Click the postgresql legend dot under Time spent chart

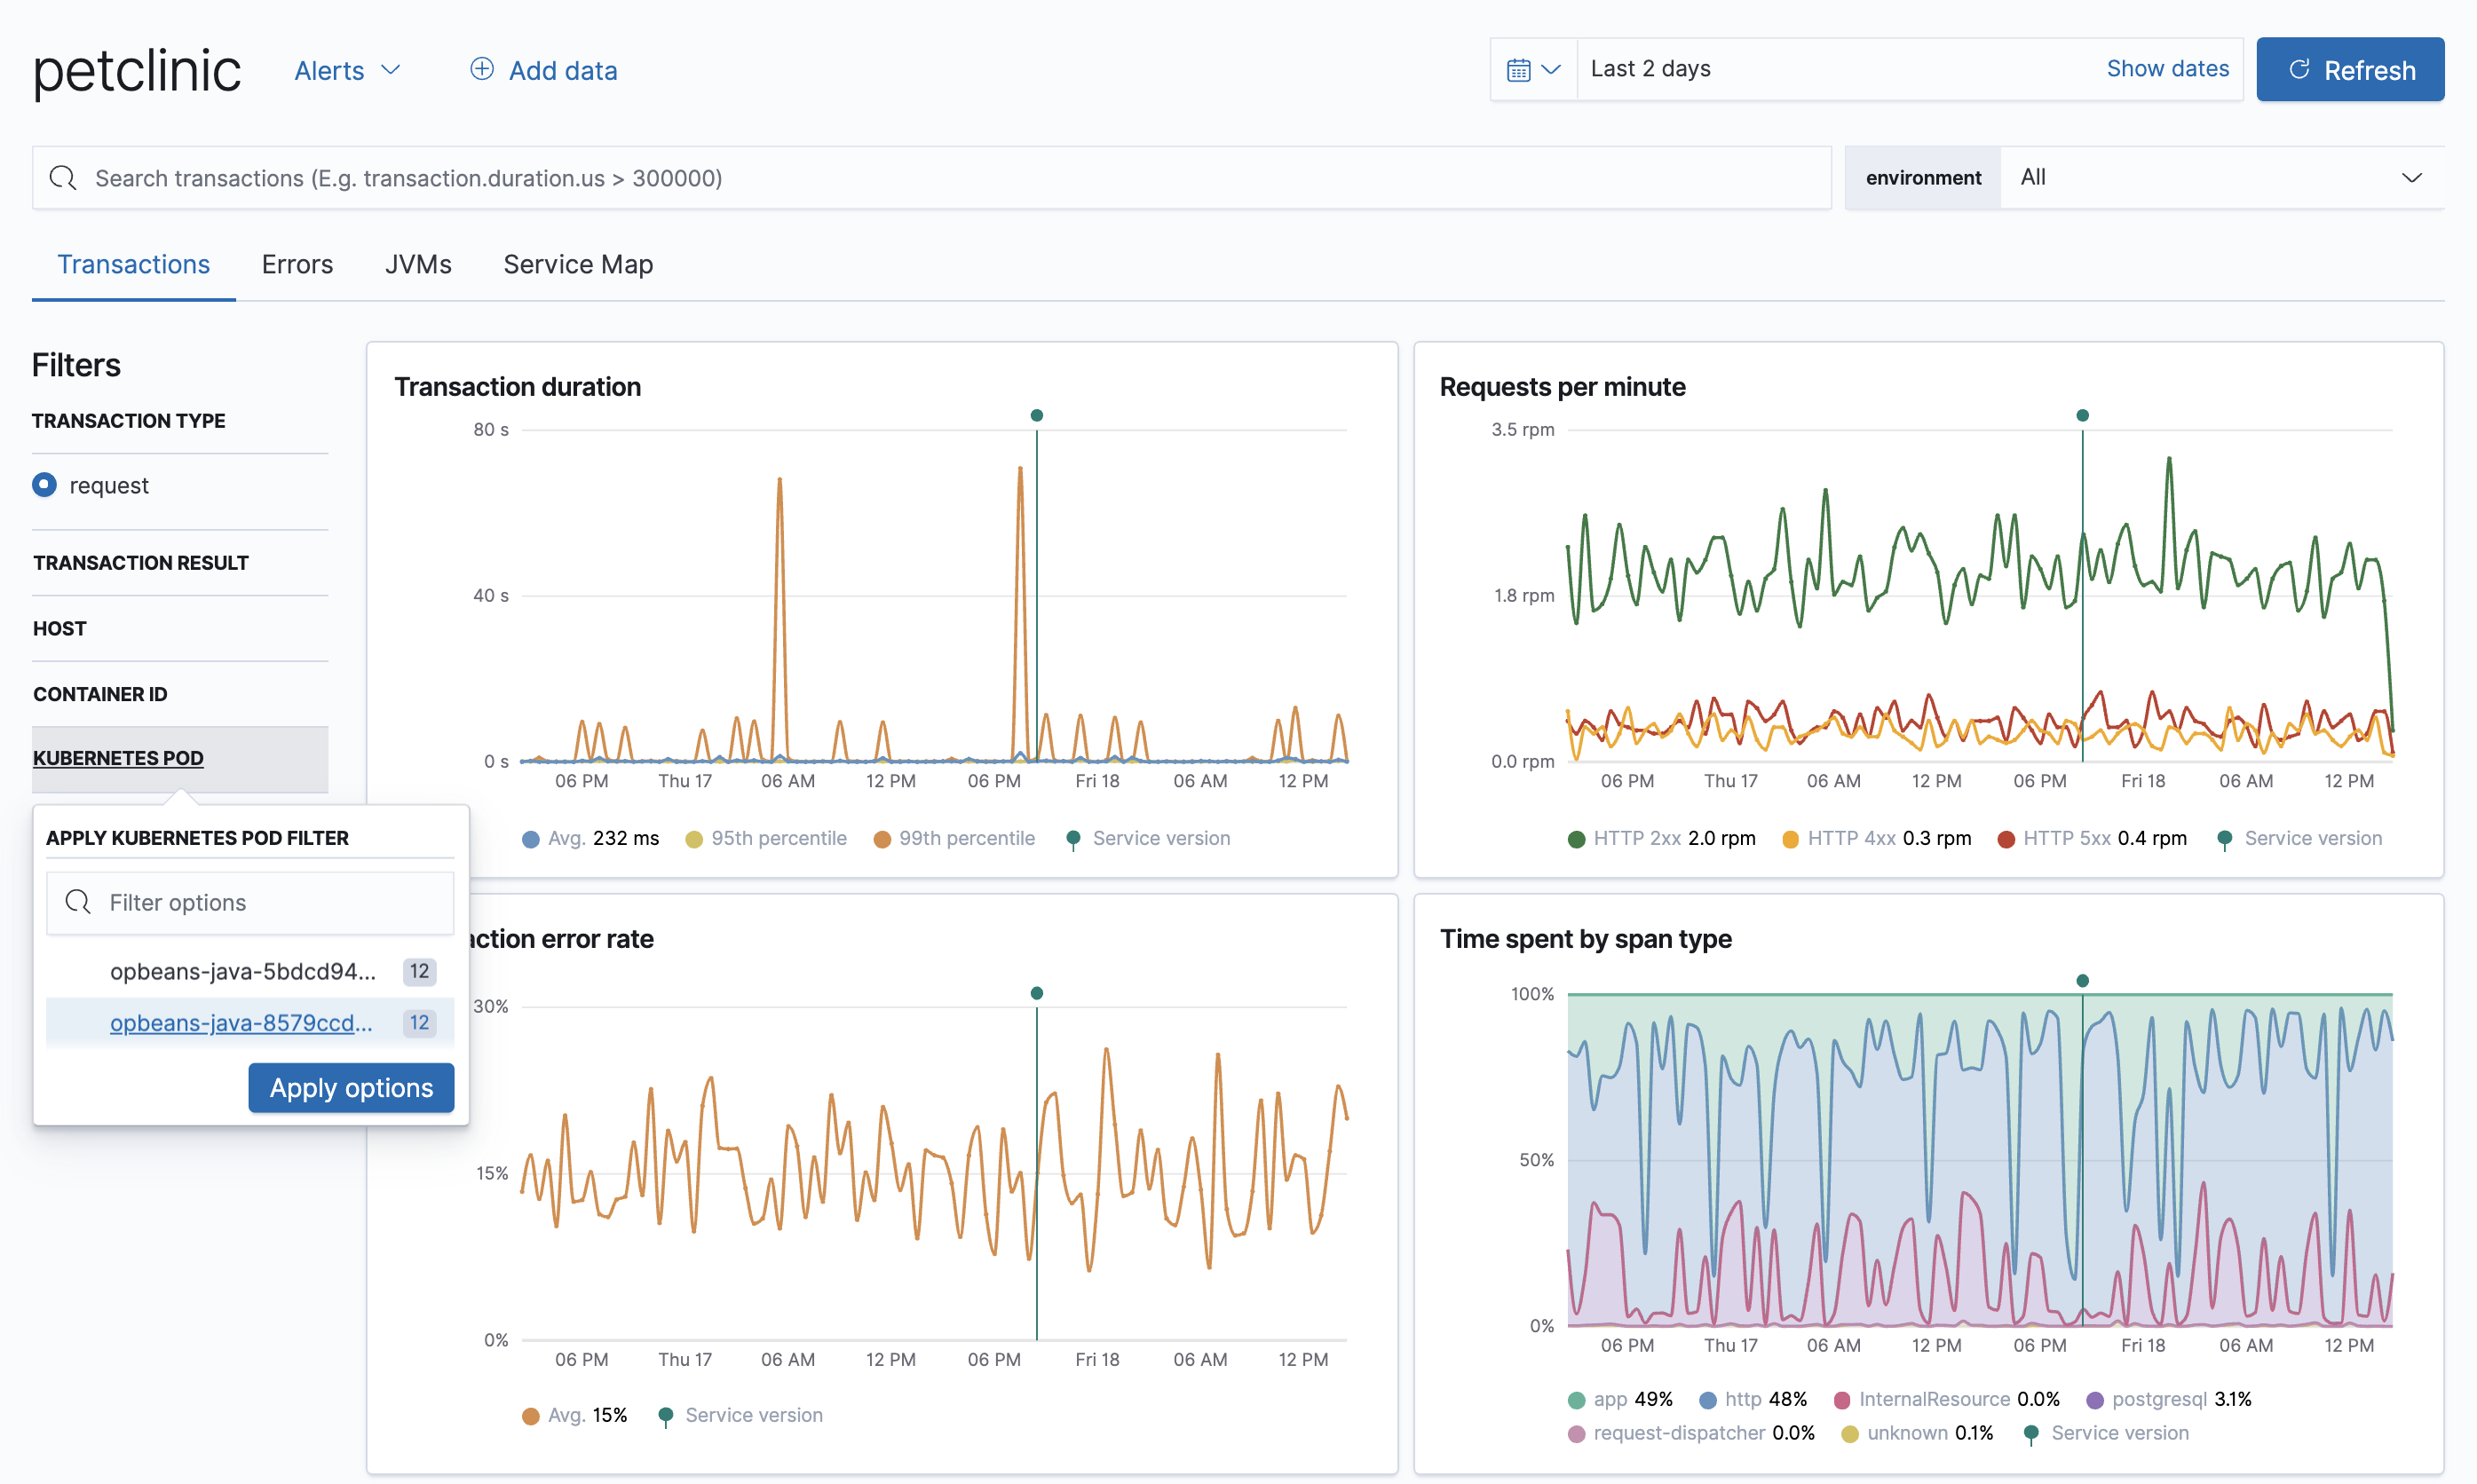point(2096,1398)
